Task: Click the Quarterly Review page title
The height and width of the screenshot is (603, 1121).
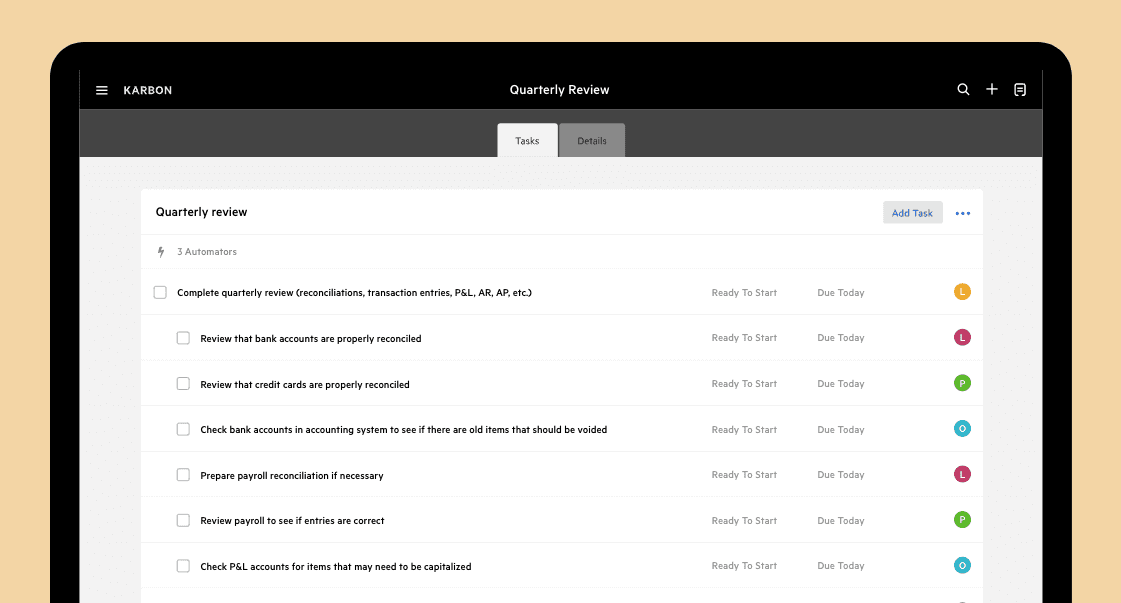Action: 559,89
